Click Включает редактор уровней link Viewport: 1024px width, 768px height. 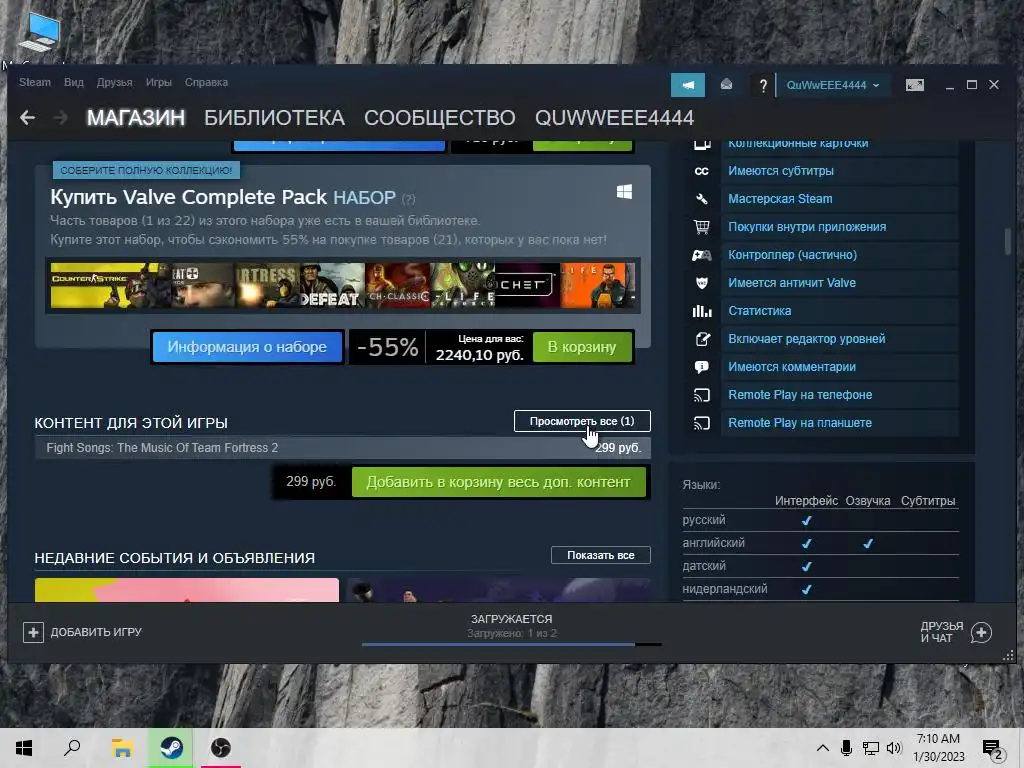coord(807,339)
